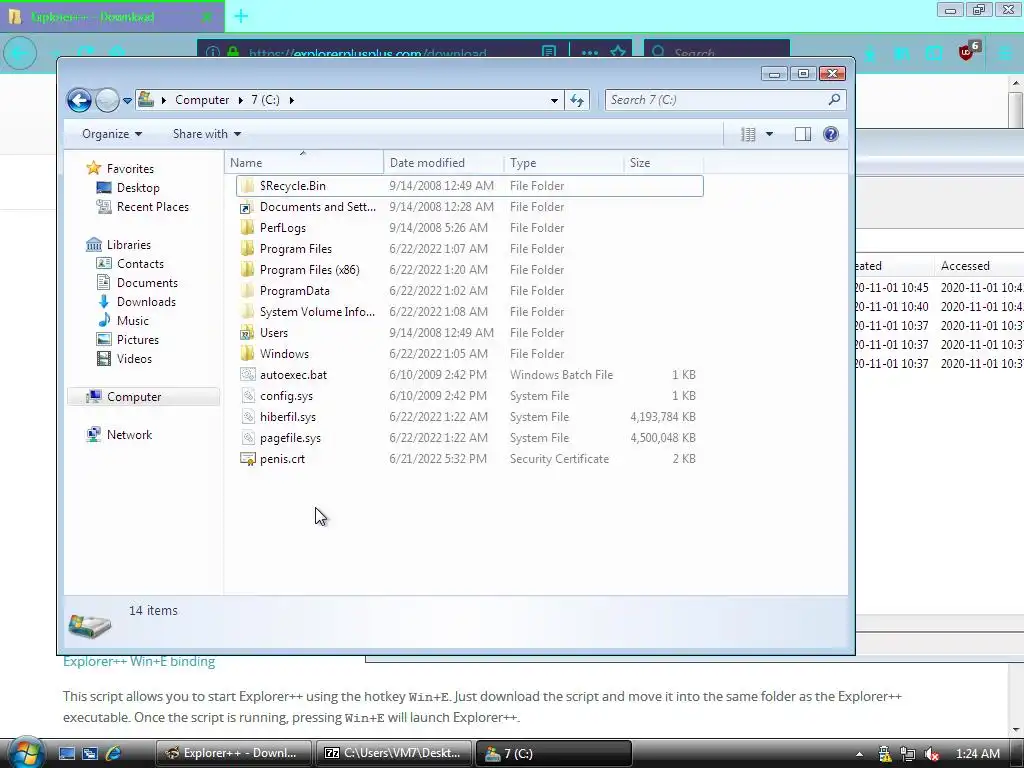
Task: Refresh the 7 (C:) folder view
Action: pyautogui.click(x=577, y=100)
